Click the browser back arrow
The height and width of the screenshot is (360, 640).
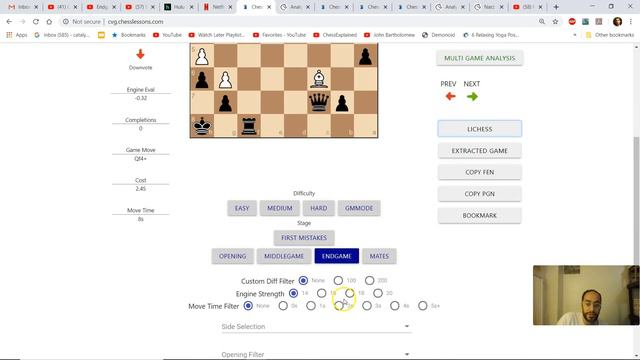coord(9,22)
